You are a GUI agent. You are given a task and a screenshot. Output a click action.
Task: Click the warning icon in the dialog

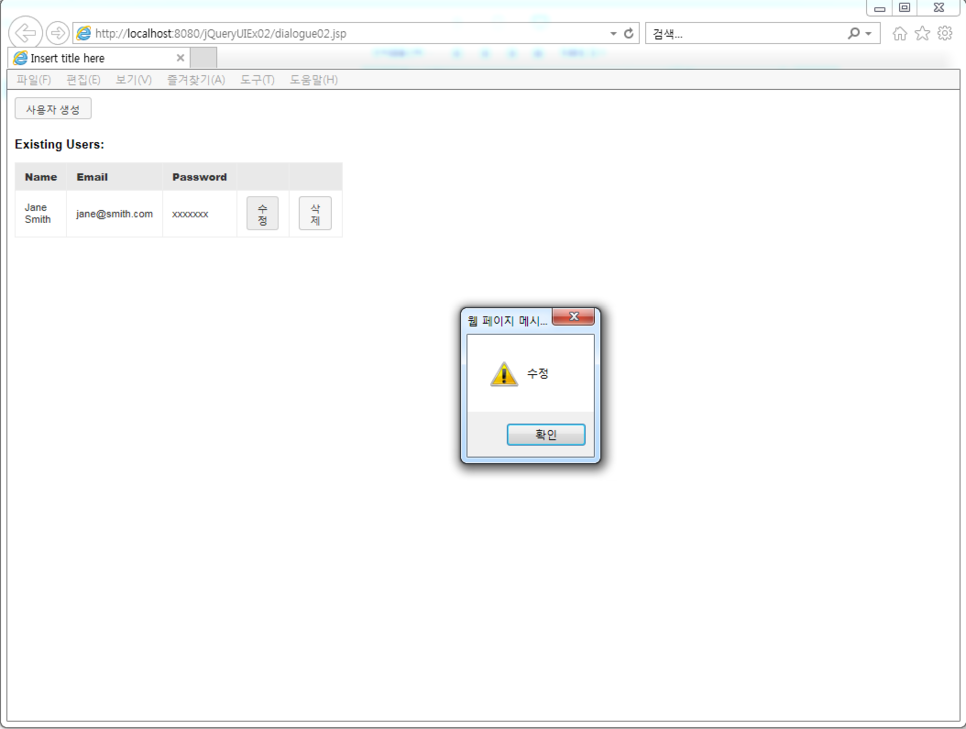[x=504, y=374]
